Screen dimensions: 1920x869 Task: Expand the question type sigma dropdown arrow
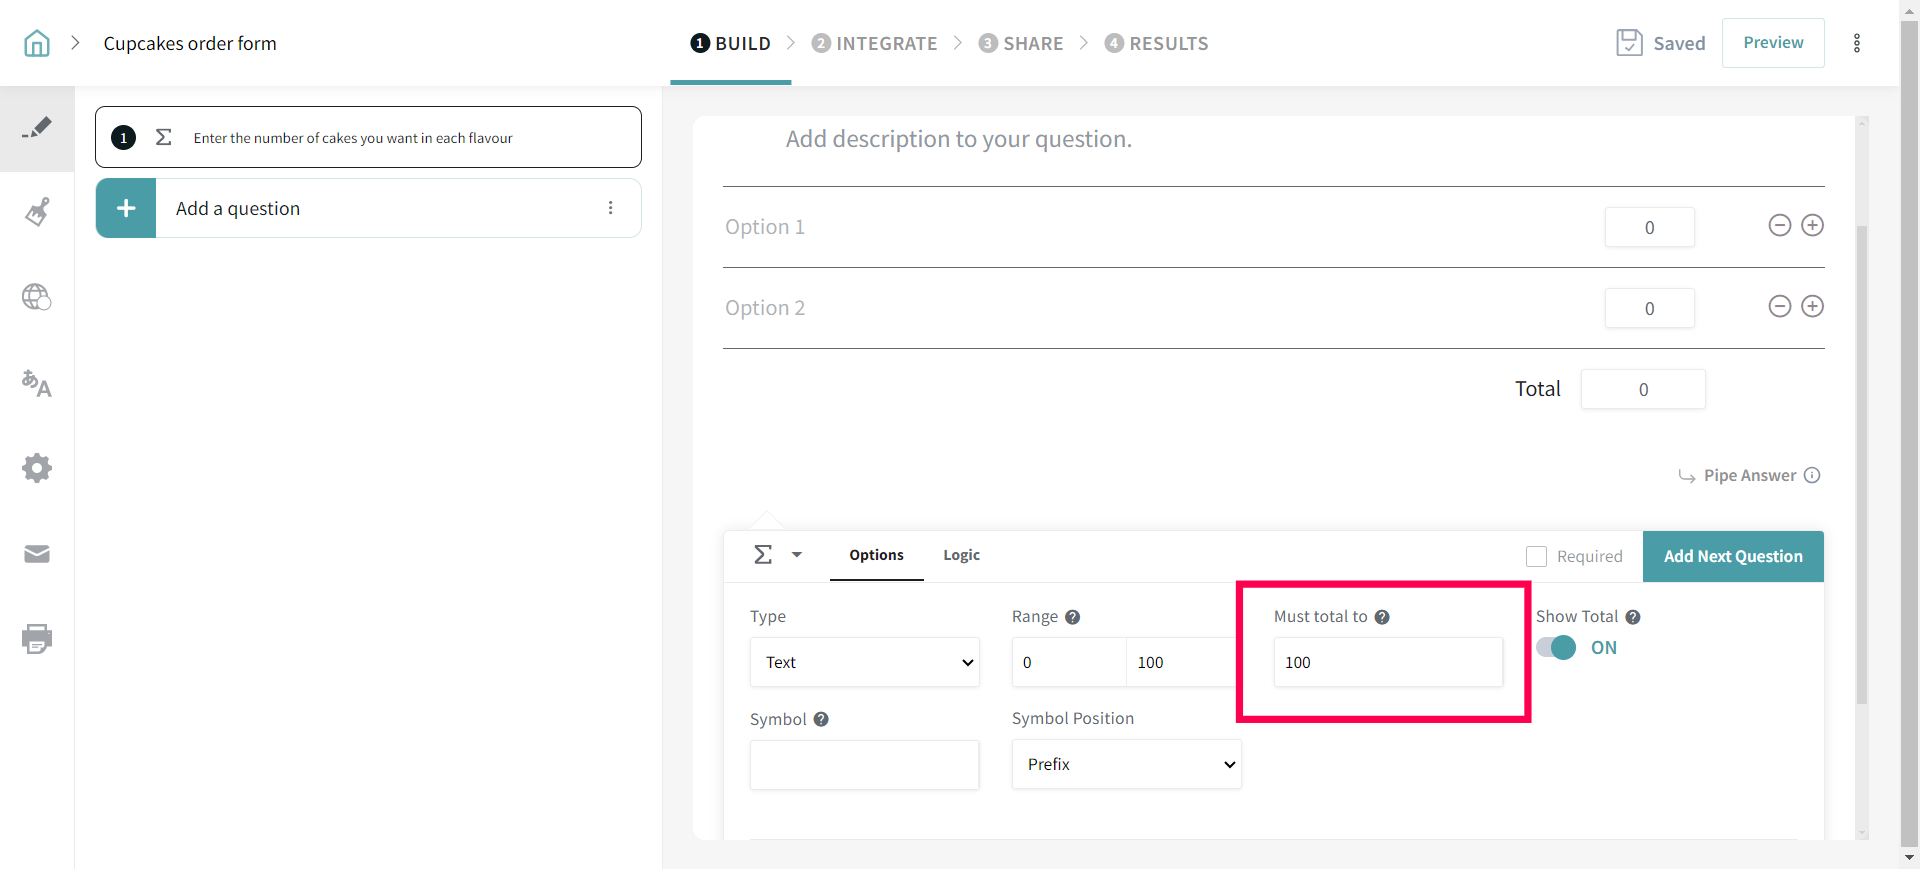coord(797,555)
